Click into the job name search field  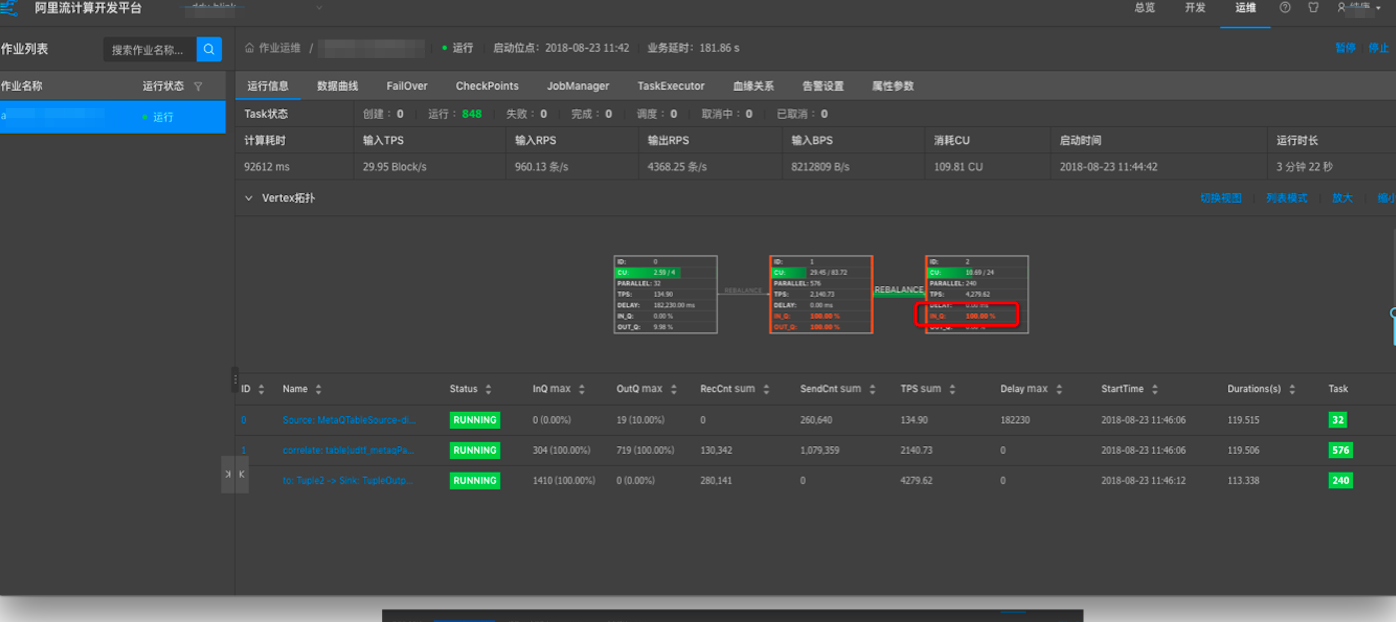(x=150, y=49)
